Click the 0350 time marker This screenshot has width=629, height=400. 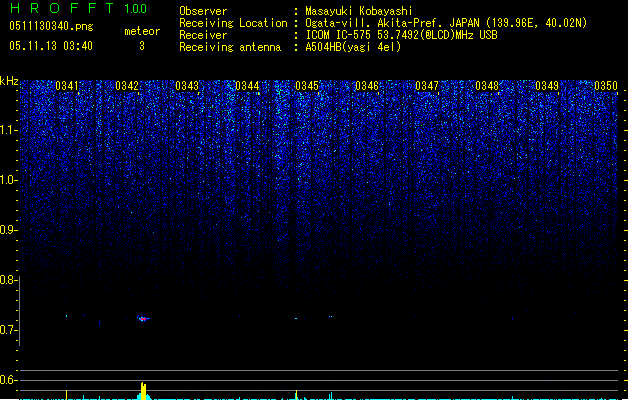tap(606, 85)
